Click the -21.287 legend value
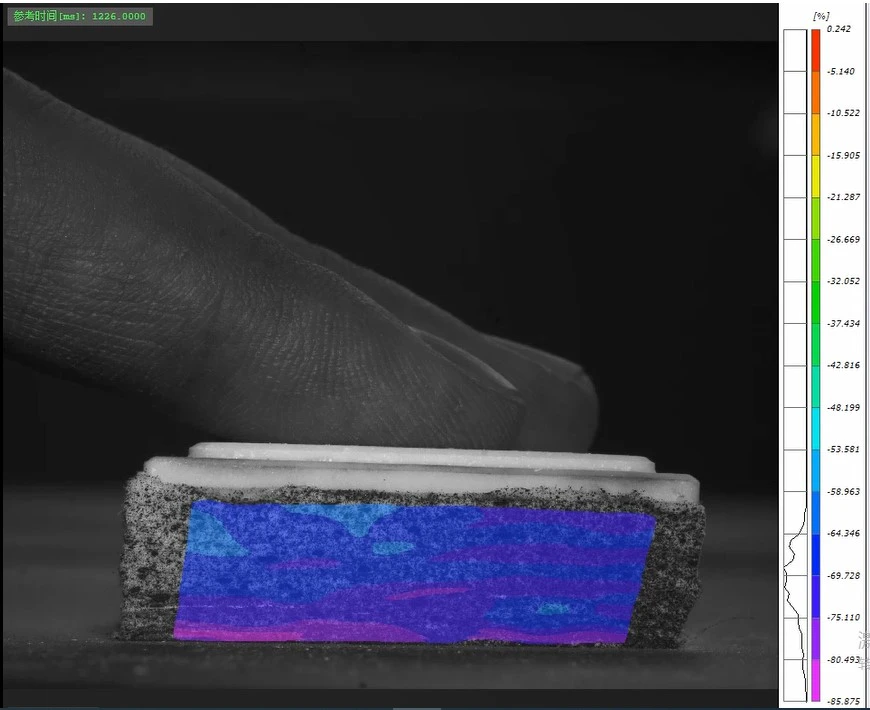The image size is (870, 710). pyautogui.click(x=843, y=197)
